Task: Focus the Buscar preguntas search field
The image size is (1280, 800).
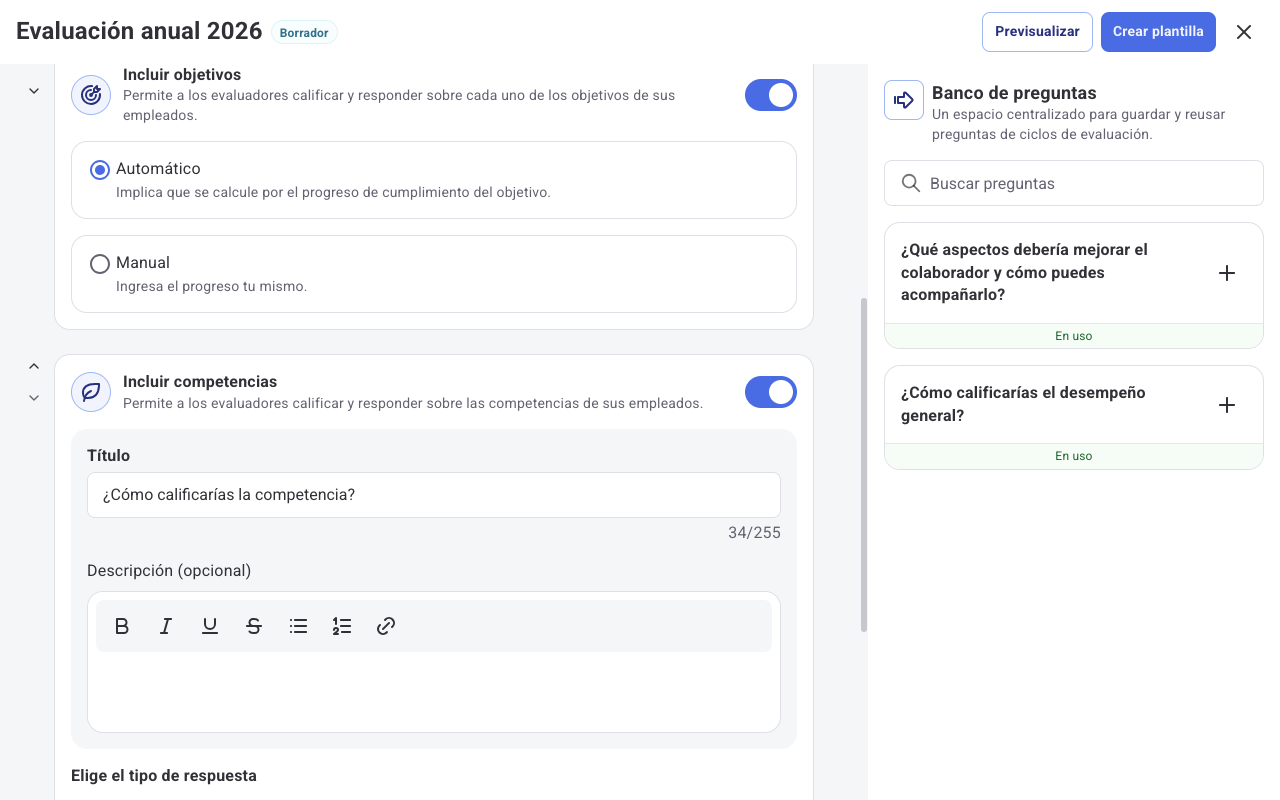Action: coord(1074,184)
